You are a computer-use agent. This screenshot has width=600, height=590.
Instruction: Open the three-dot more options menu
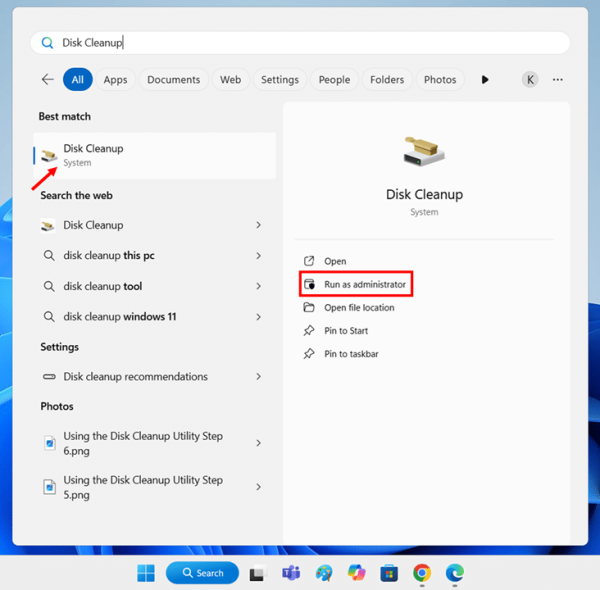click(x=558, y=80)
